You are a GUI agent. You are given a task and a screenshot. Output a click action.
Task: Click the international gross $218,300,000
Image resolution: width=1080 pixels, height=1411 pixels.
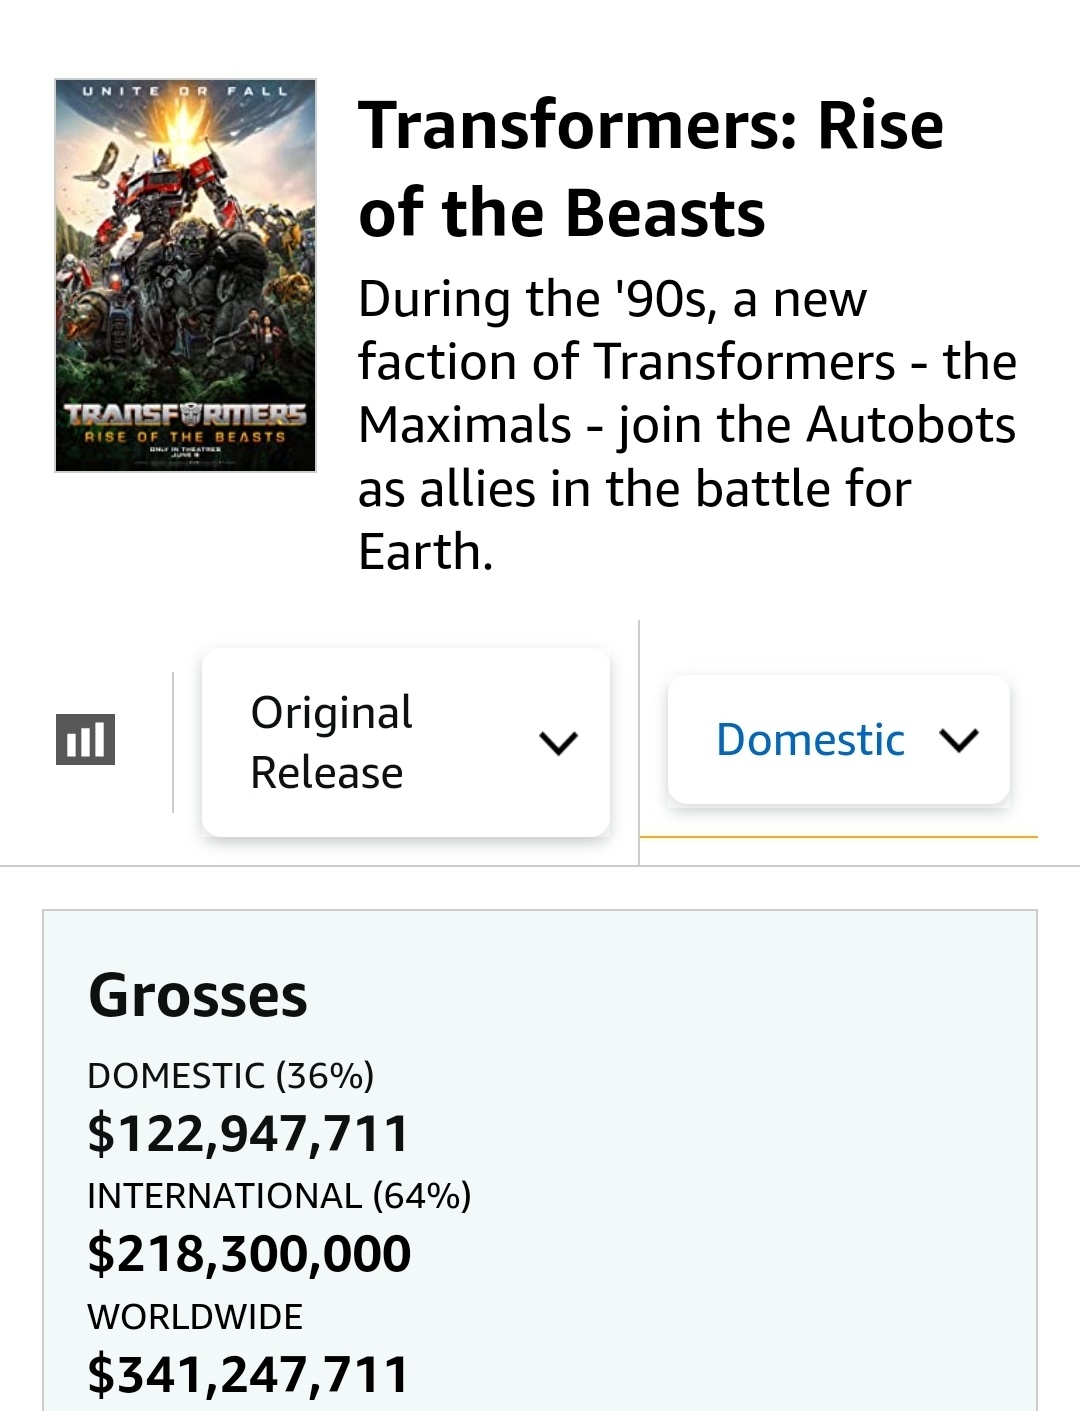coord(249,1254)
